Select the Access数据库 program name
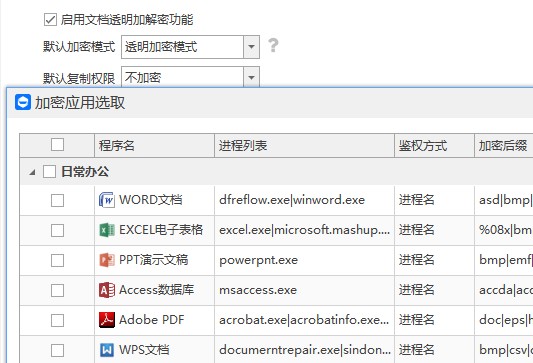 (156, 290)
